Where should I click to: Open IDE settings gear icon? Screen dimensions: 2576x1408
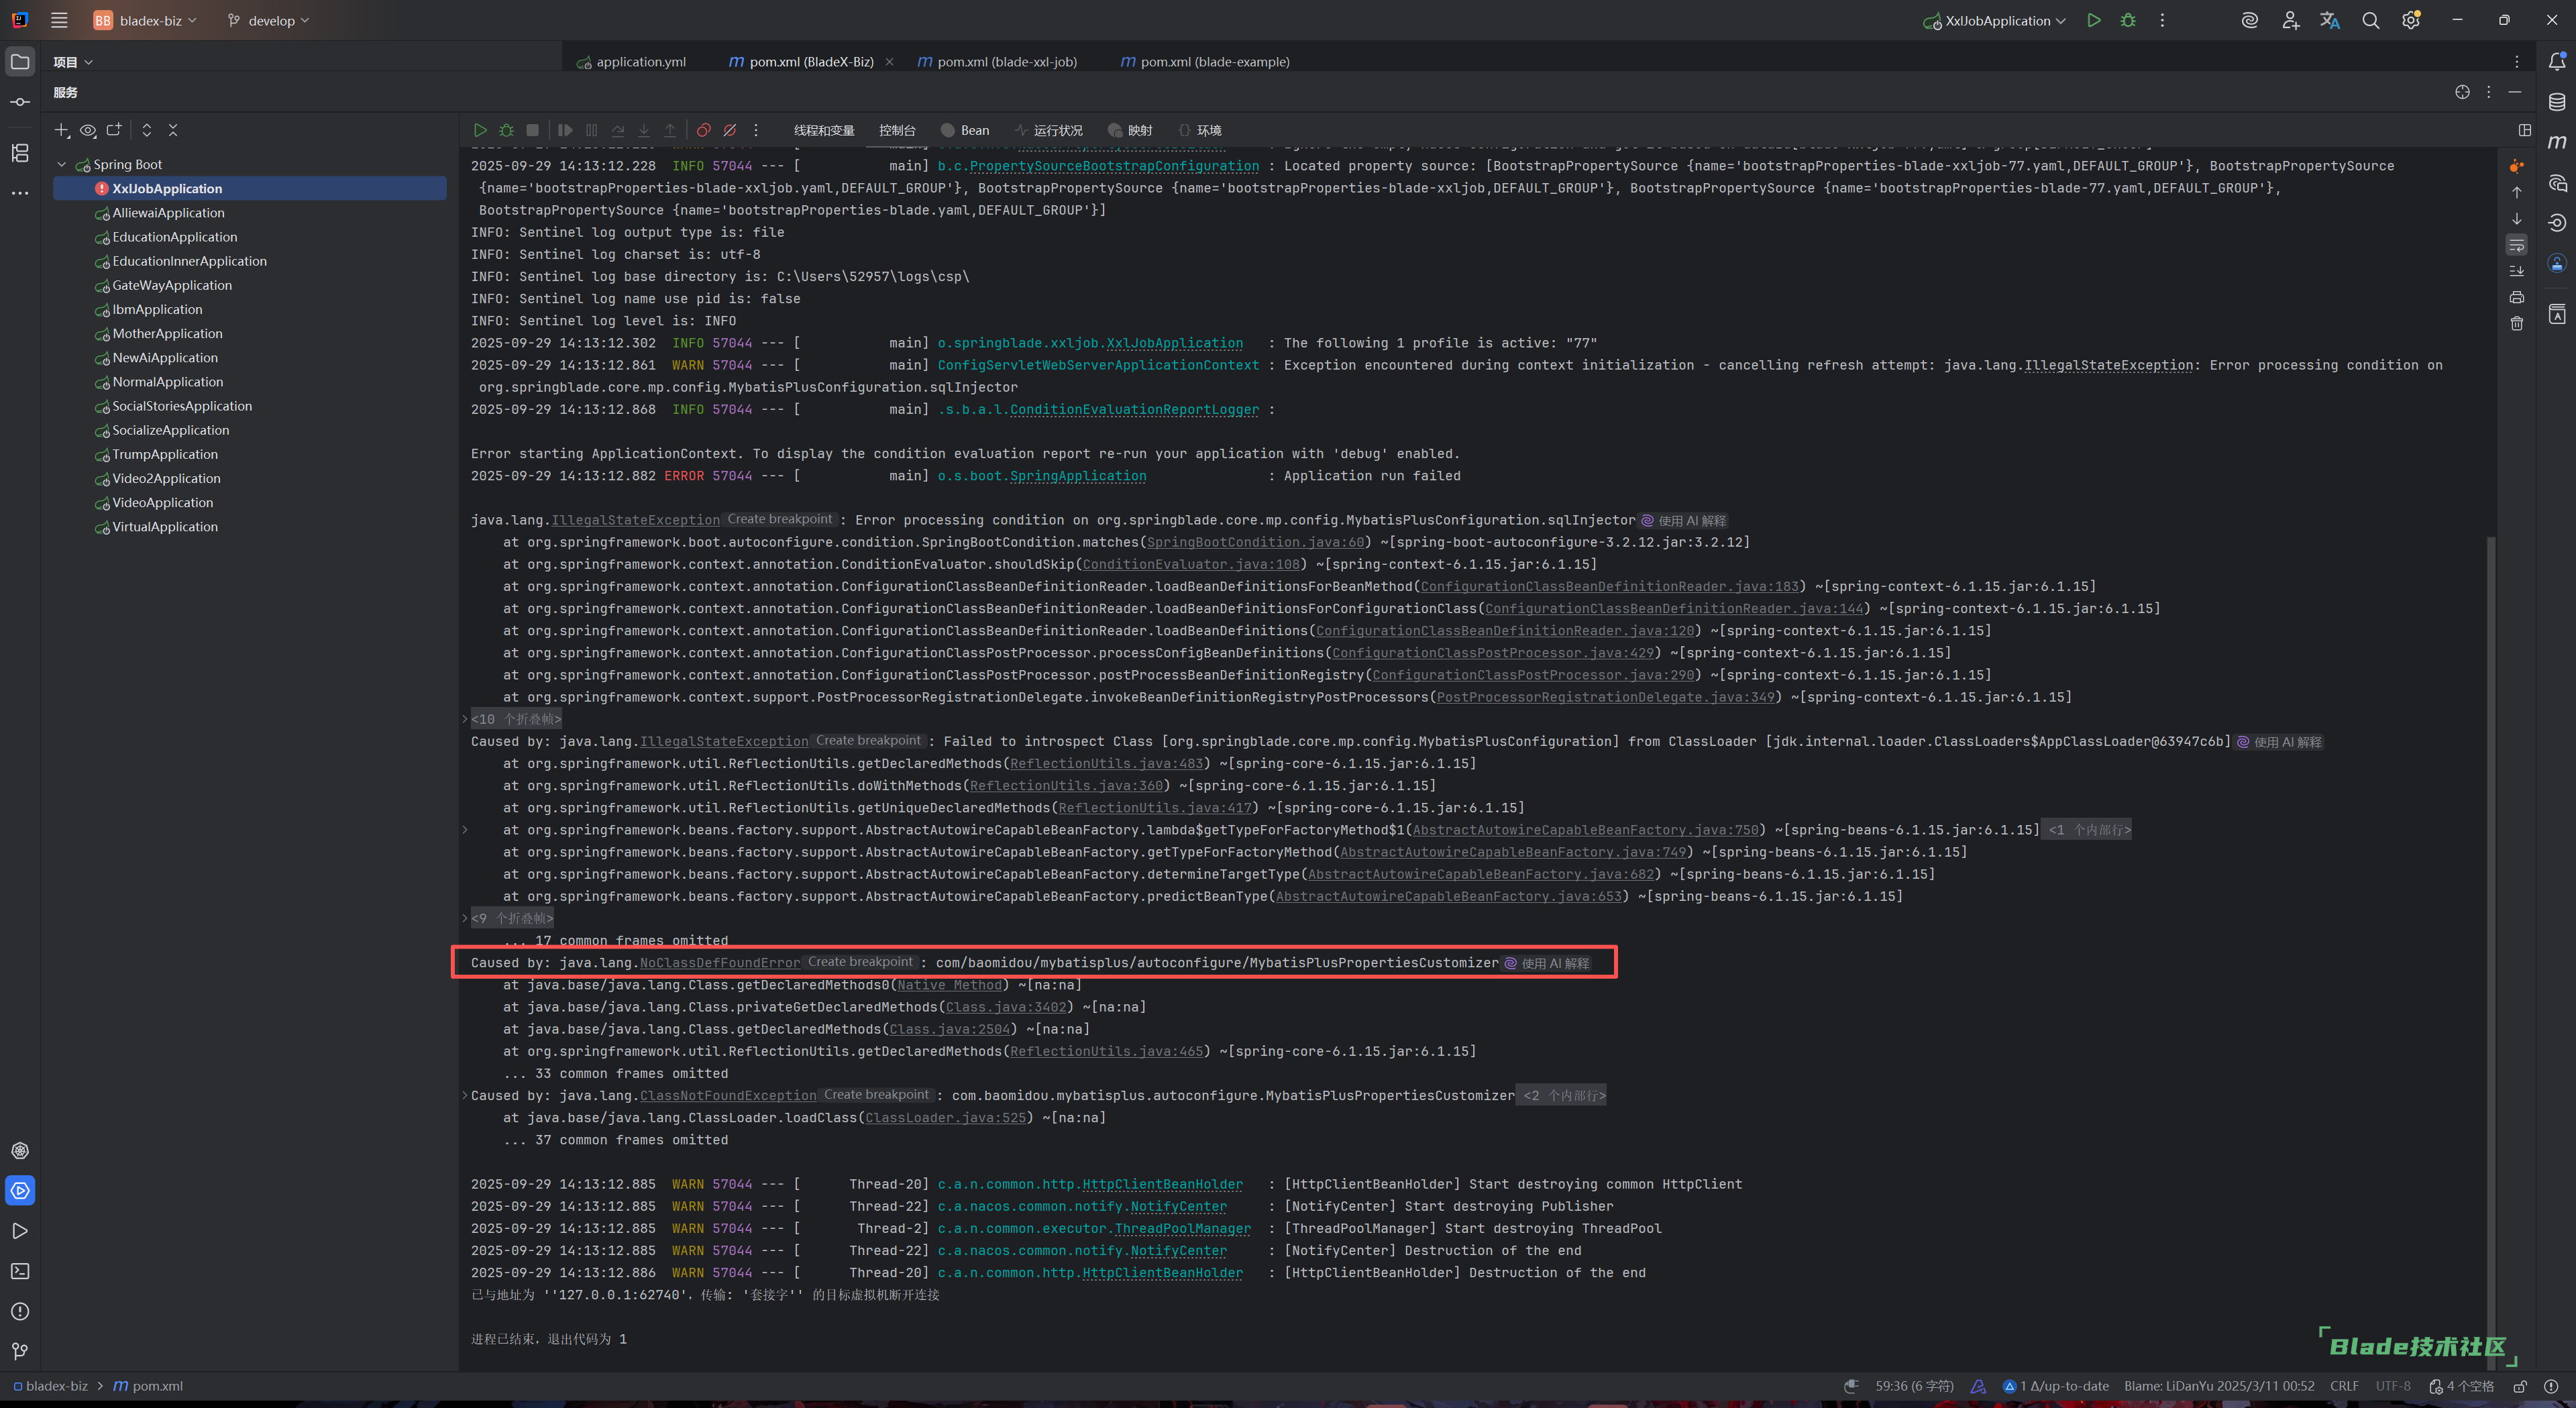pos(2411,20)
